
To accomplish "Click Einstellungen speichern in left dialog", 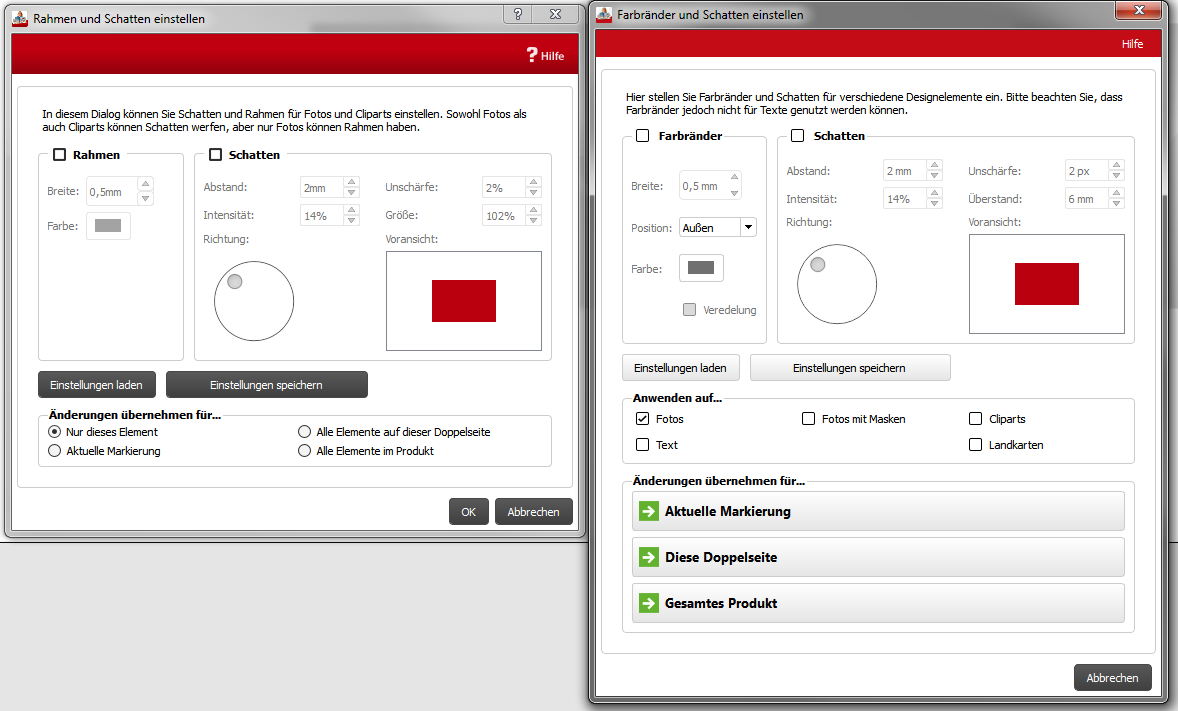I will point(267,385).
